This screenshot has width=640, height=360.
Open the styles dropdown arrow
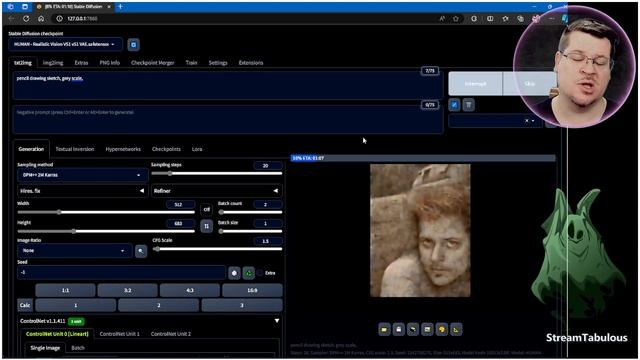[533, 121]
